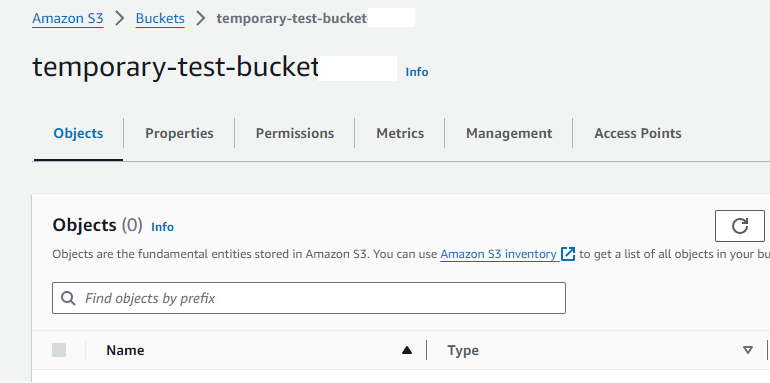Open the Metrics tab
This screenshot has width=770, height=383.
pyautogui.click(x=400, y=133)
